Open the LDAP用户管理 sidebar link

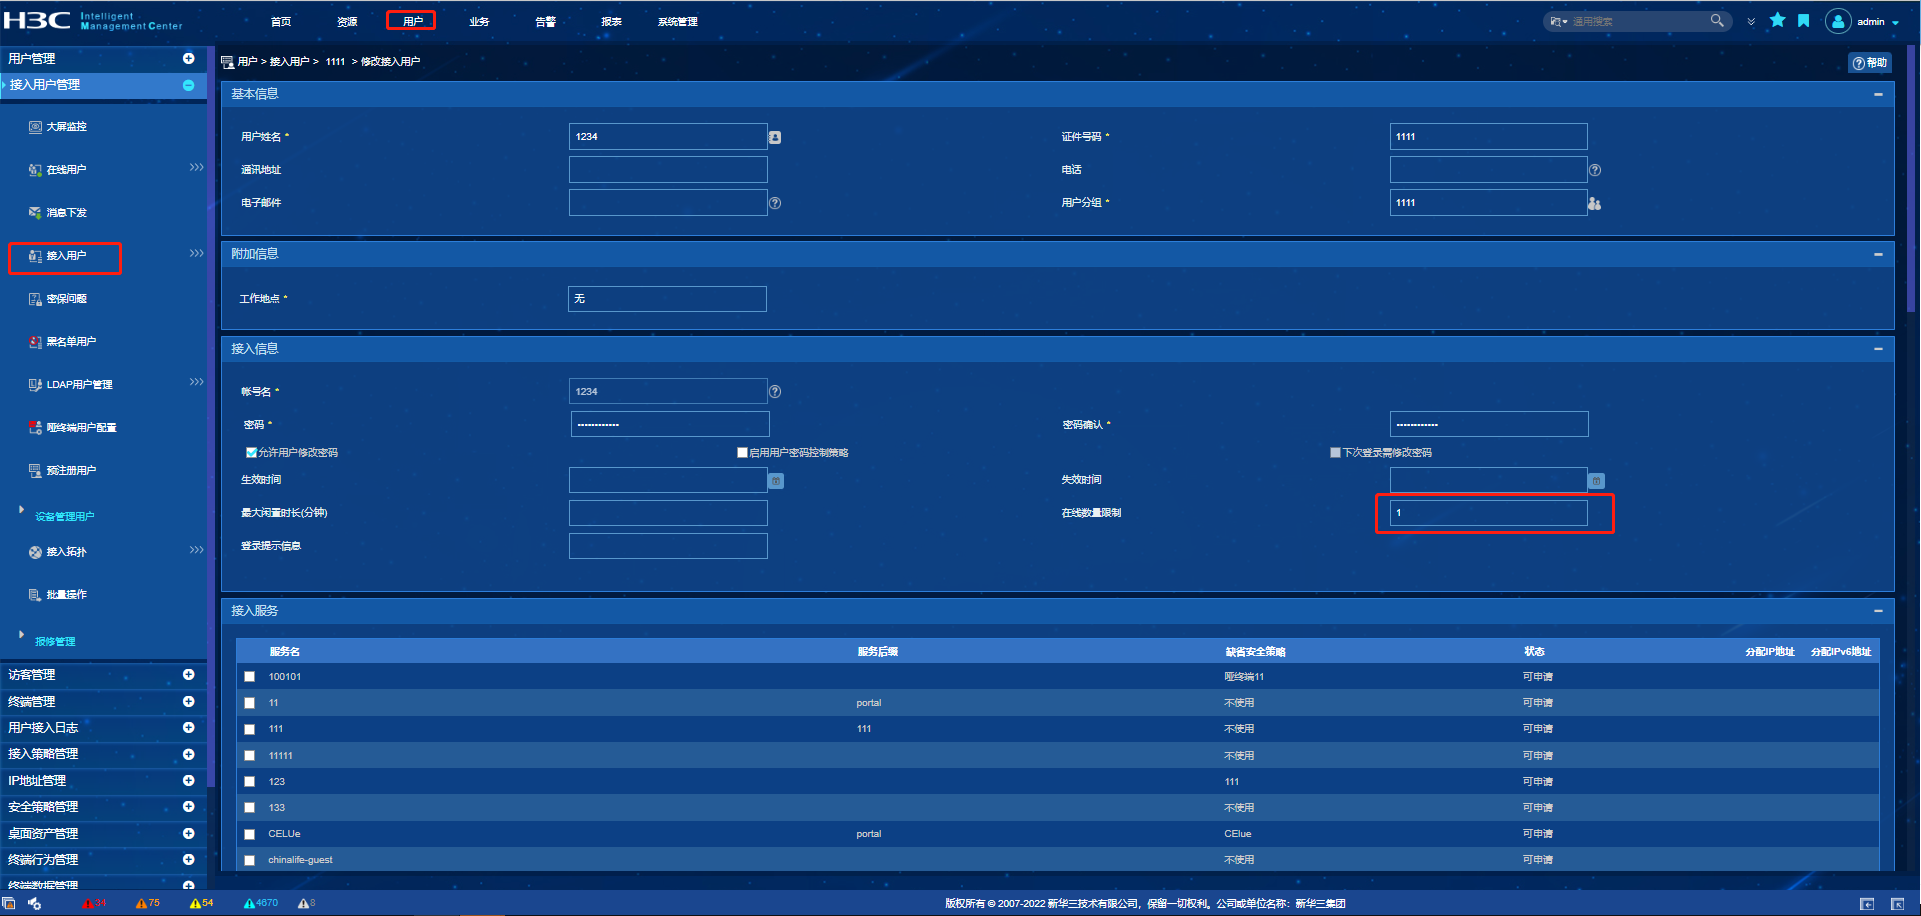79,385
